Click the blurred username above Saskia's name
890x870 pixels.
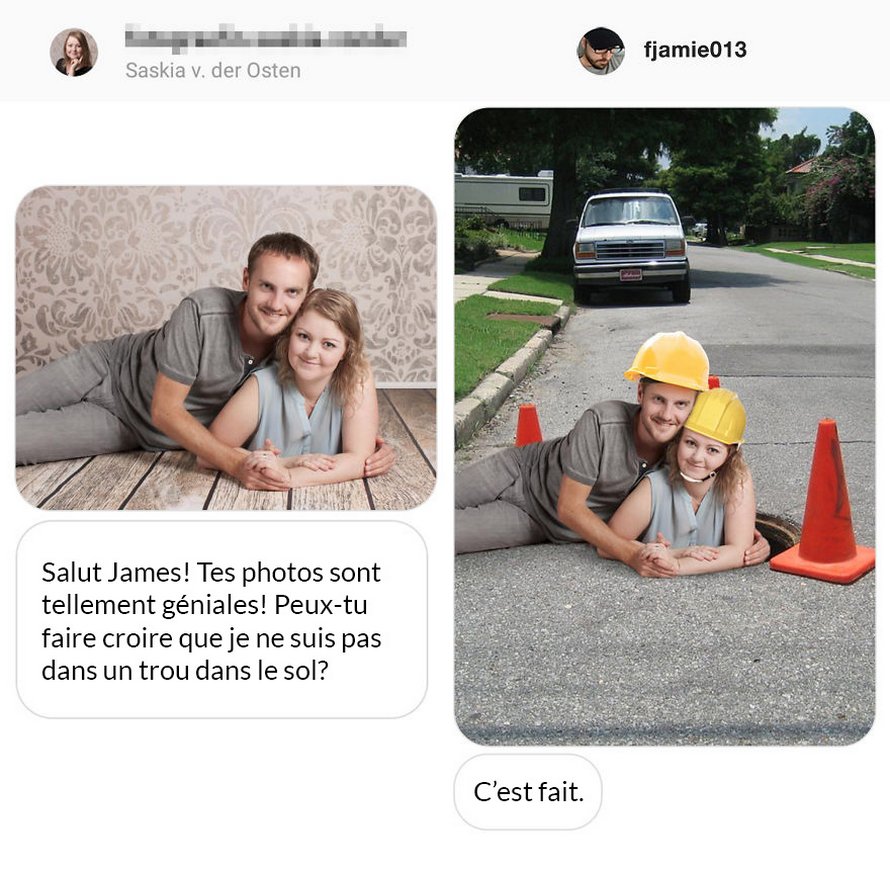pyautogui.click(x=266, y=38)
